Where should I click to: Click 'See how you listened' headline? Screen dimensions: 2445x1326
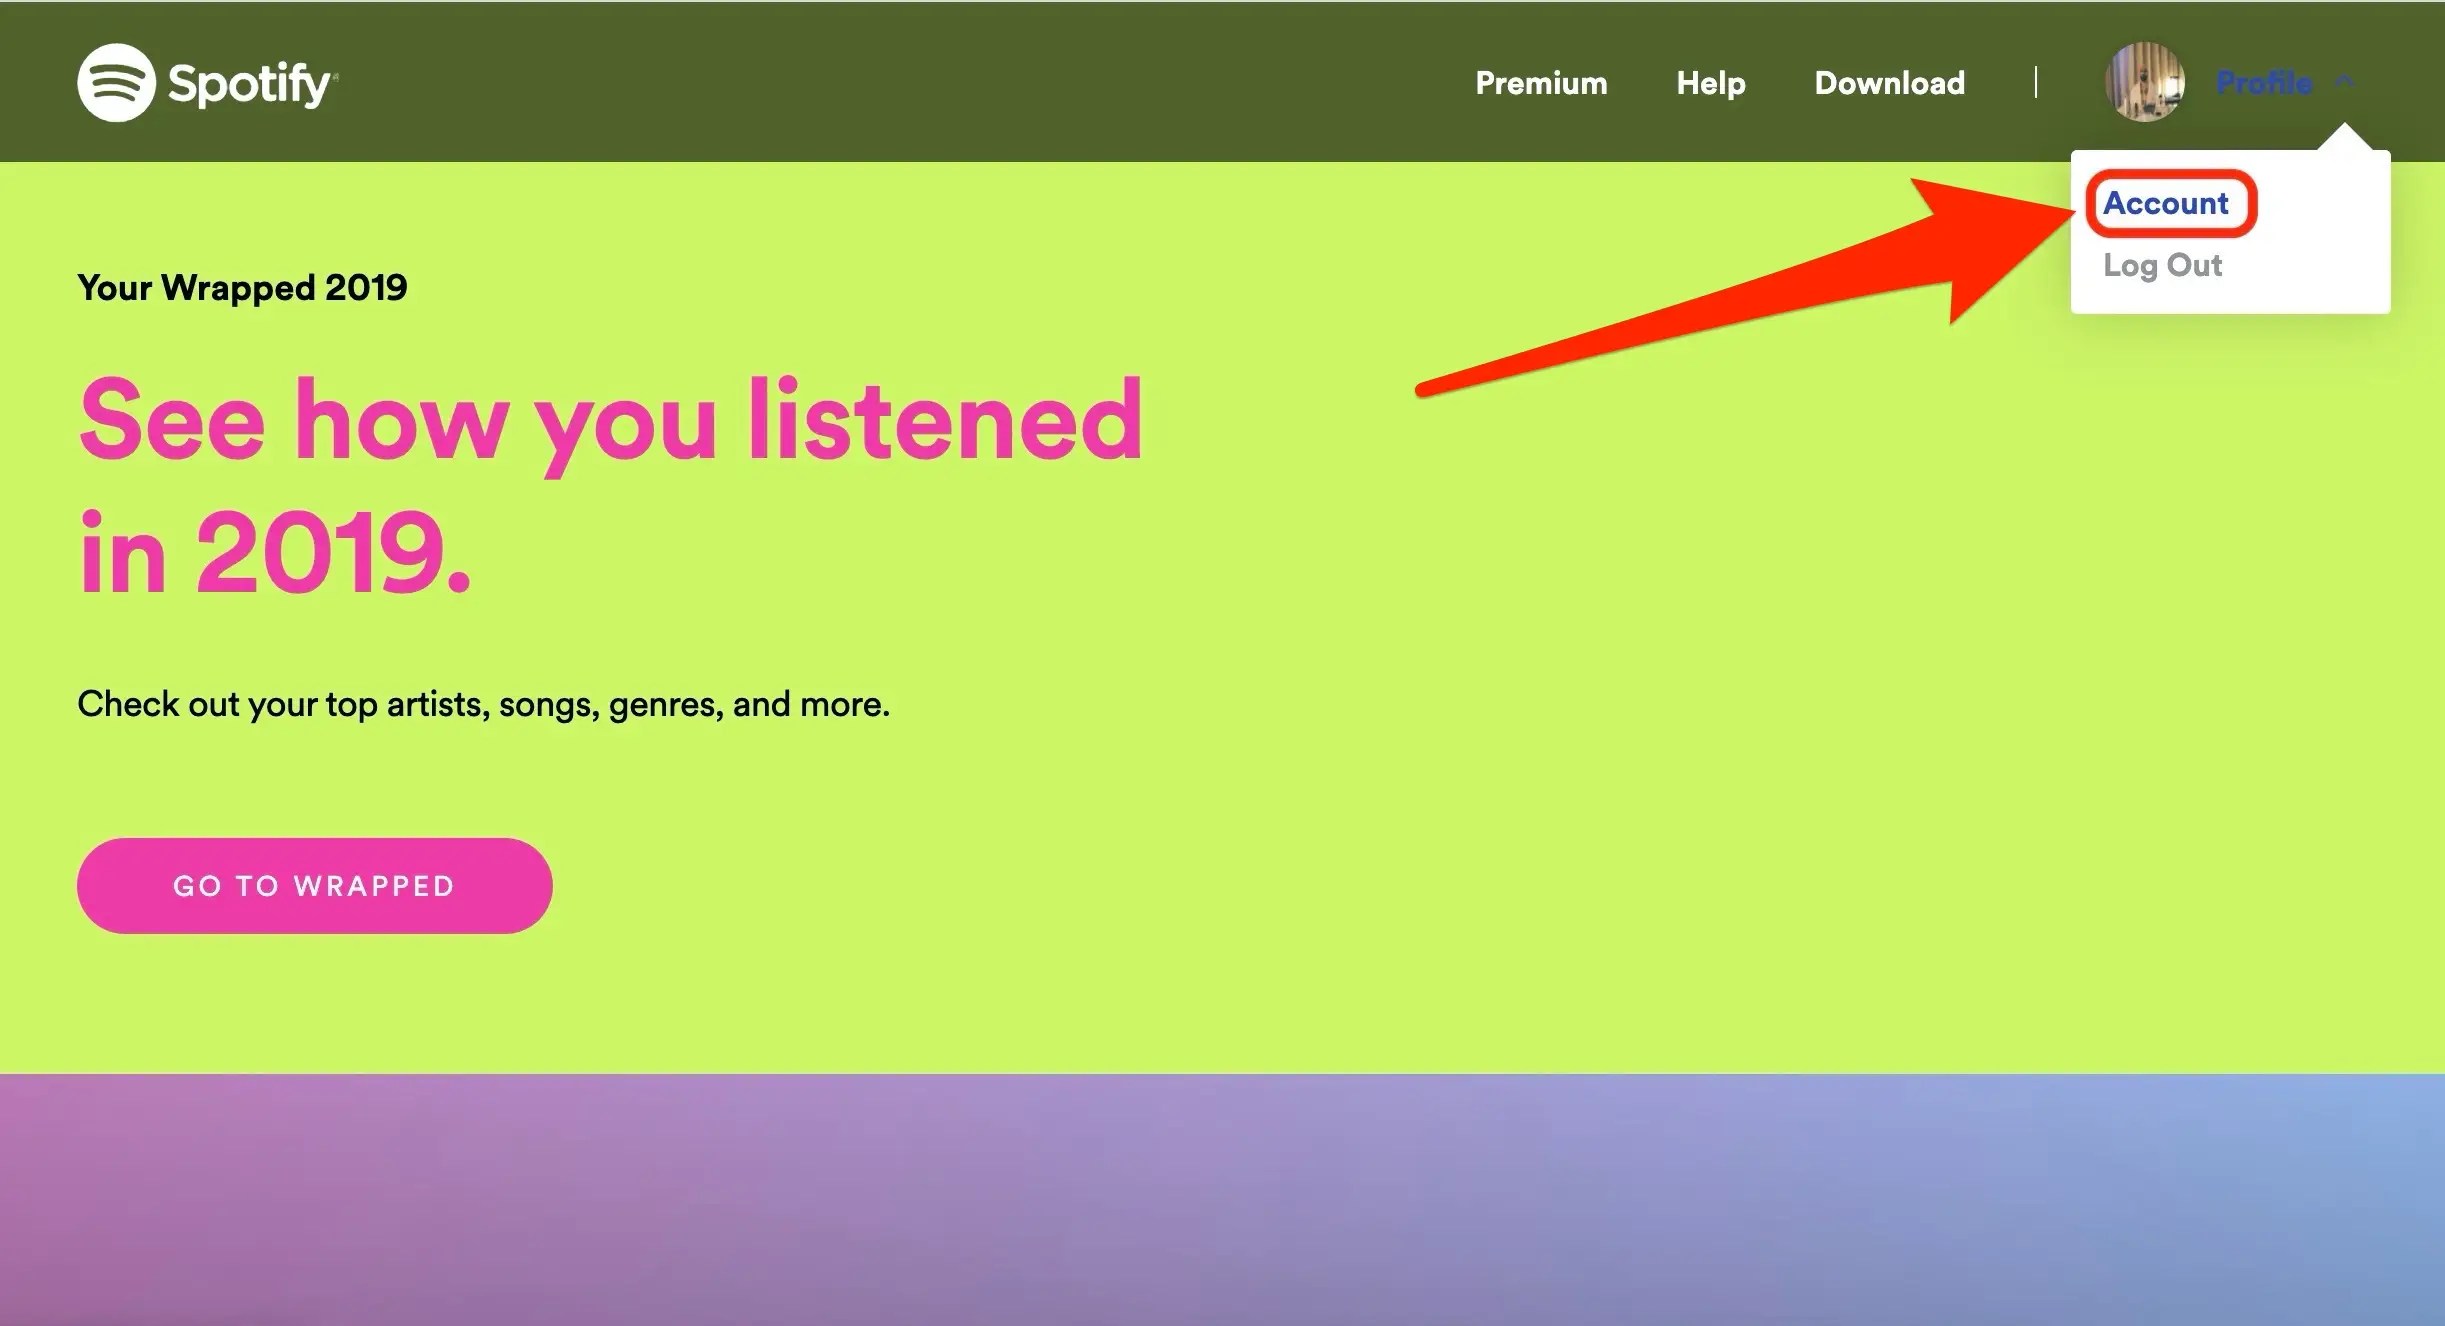610,420
